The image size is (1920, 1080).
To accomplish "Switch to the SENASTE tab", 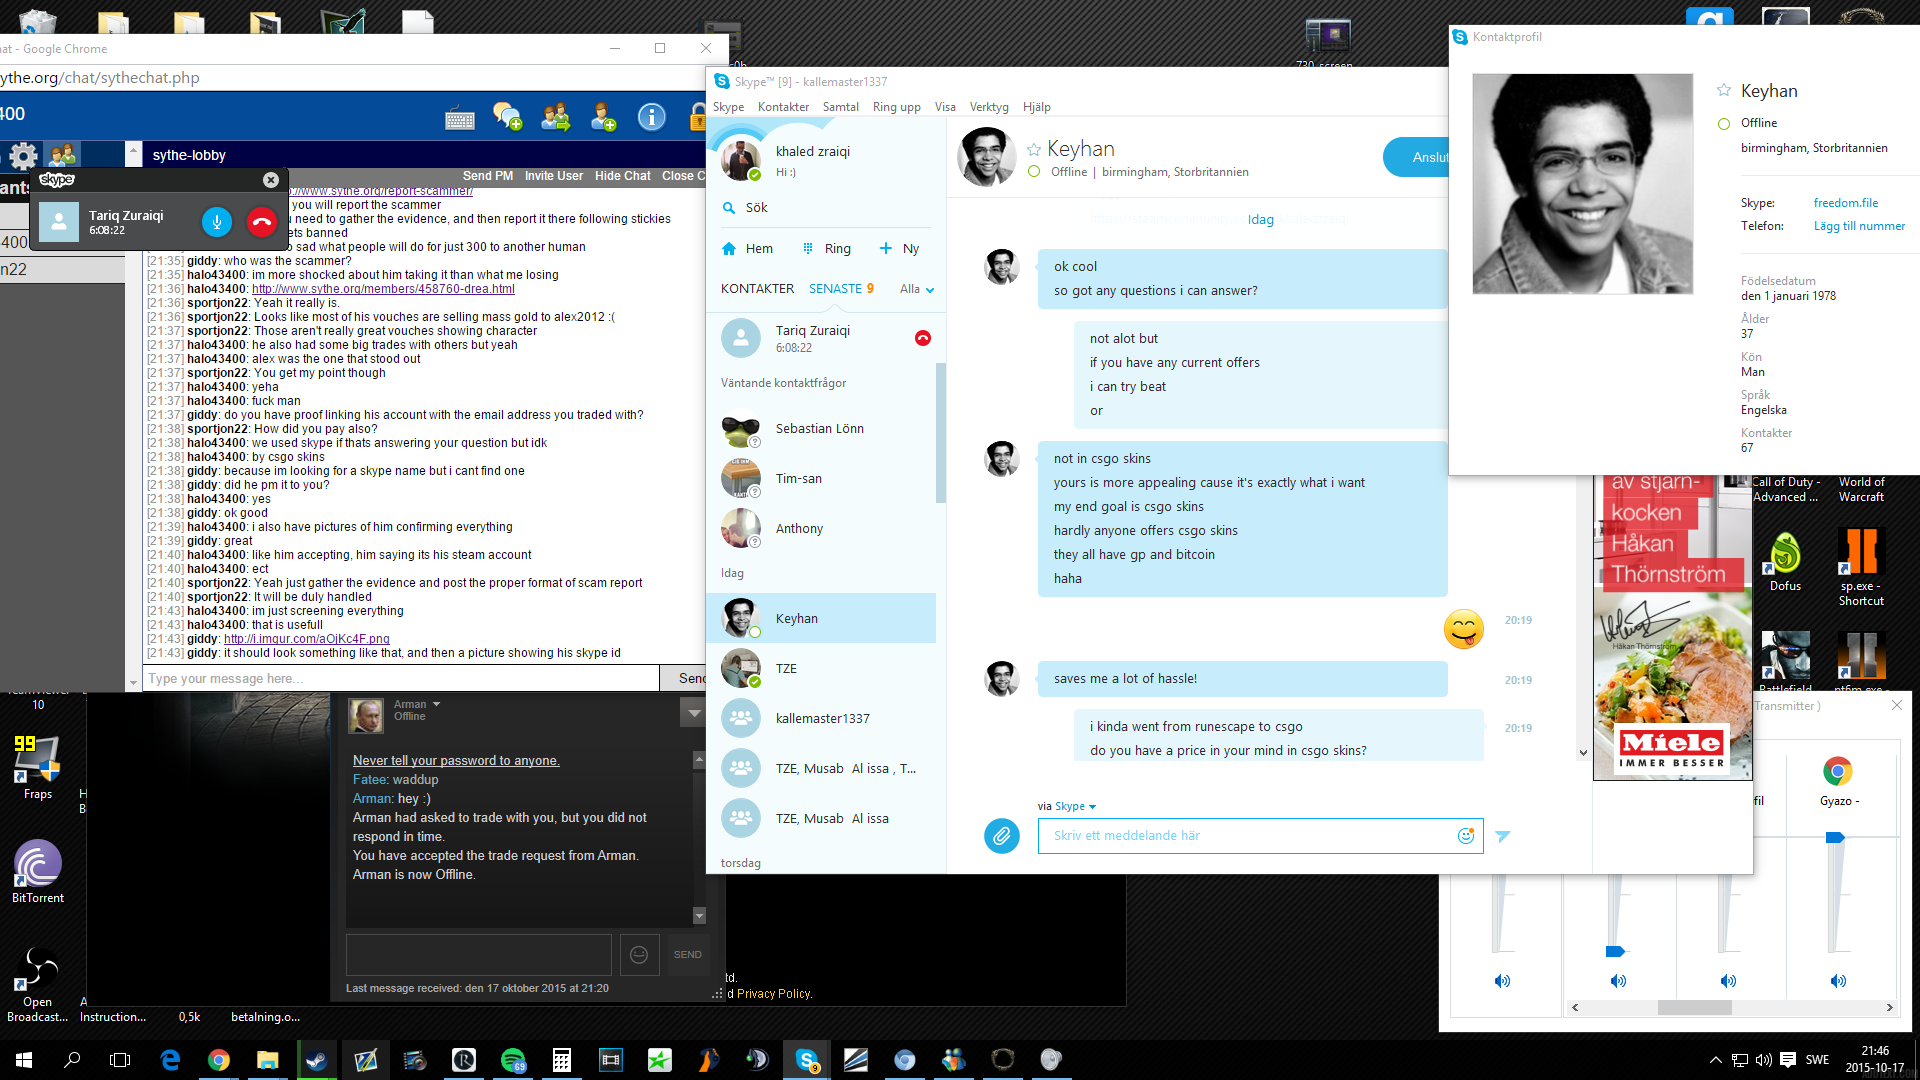I will 835,289.
